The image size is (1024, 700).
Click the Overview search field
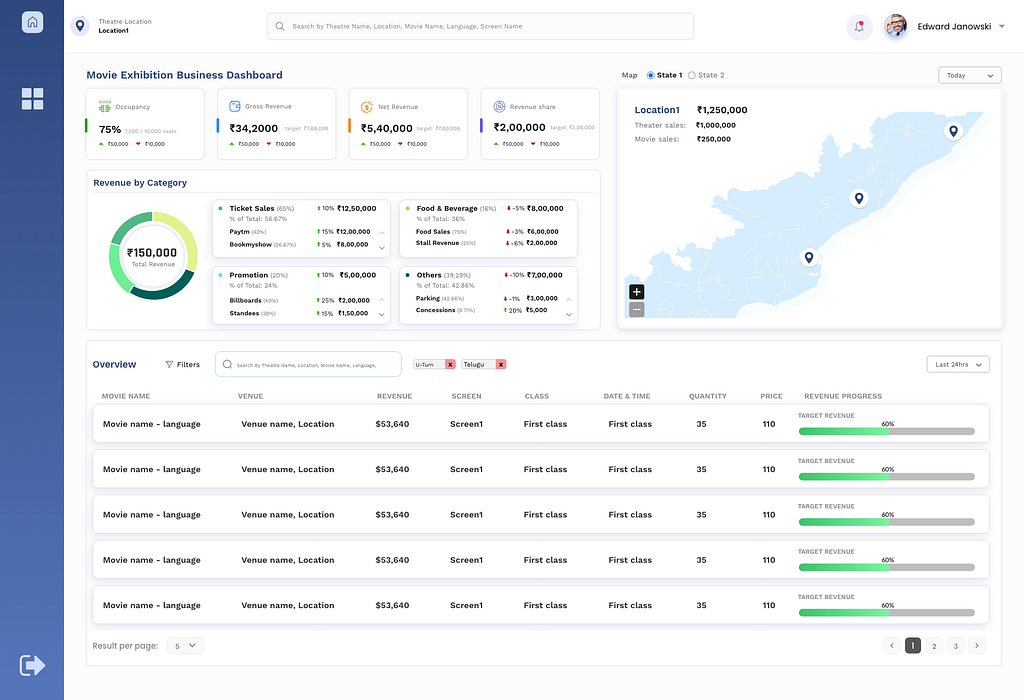(x=308, y=364)
